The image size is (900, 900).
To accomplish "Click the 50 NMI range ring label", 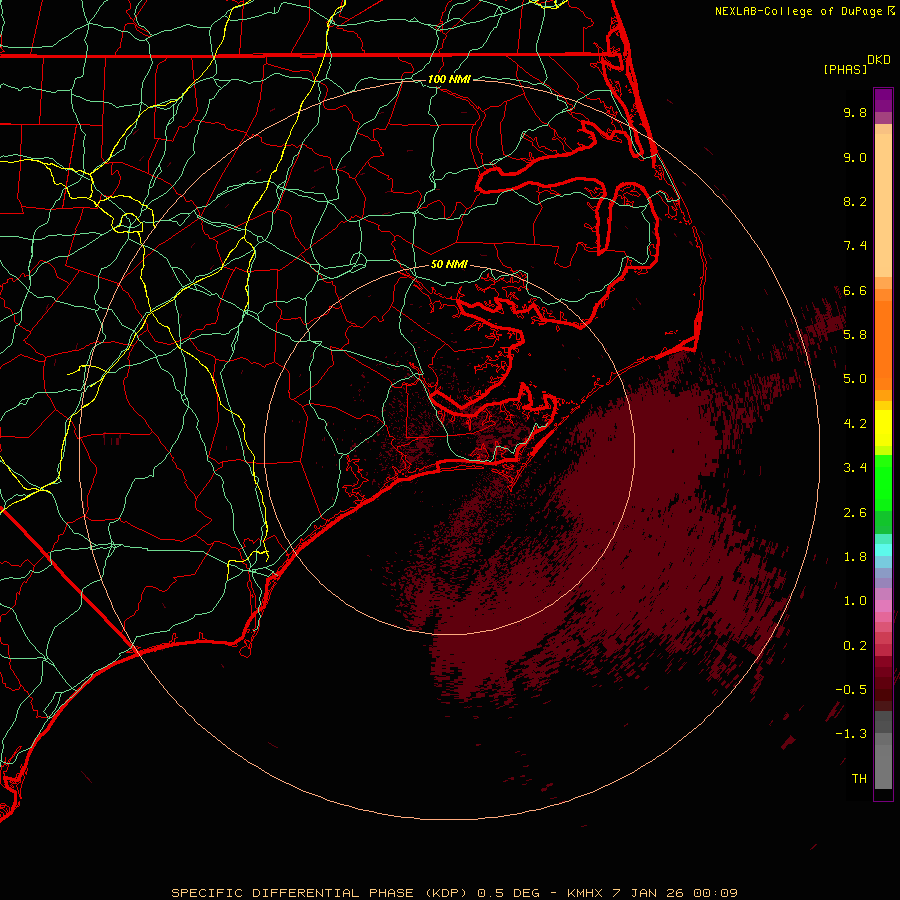I will (449, 265).
